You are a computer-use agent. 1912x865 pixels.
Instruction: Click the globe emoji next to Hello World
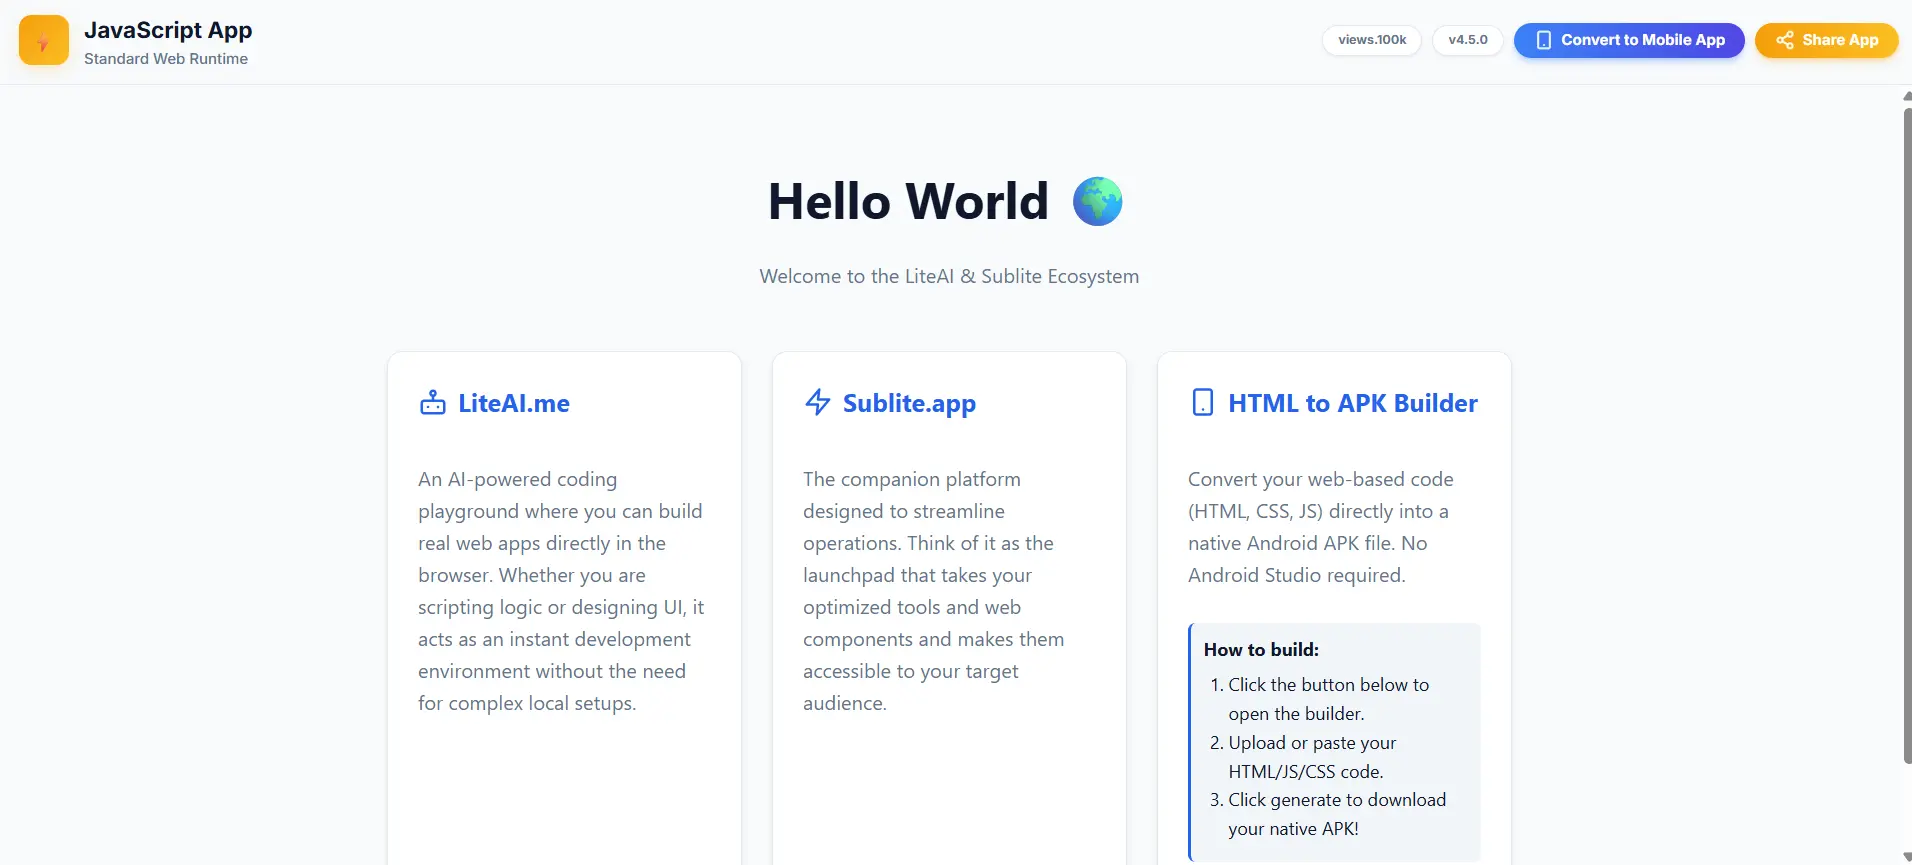point(1097,201)
